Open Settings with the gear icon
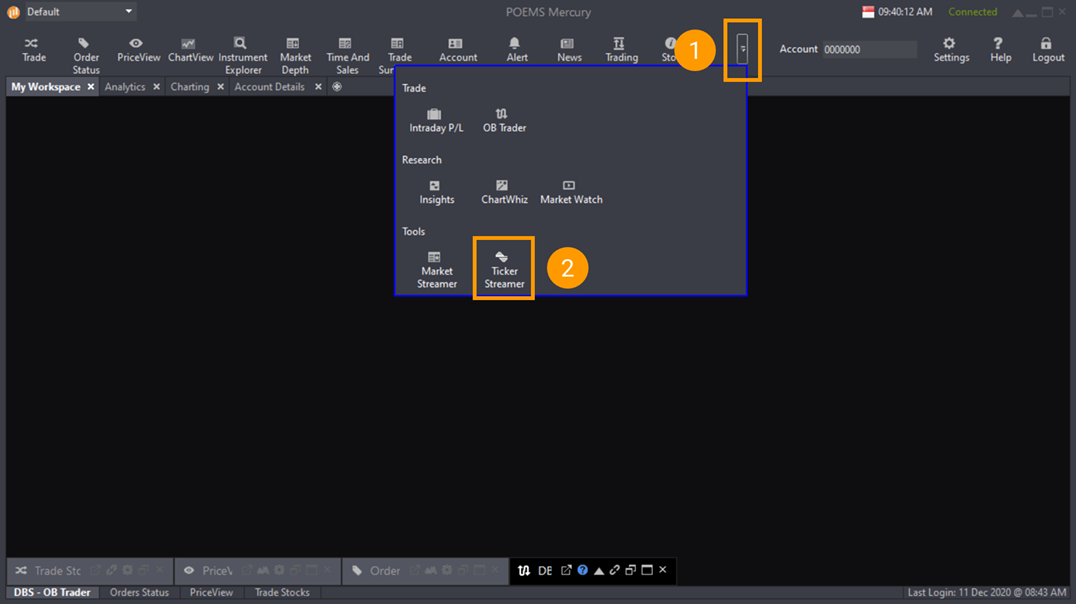Image resolution: width=1076 pixels, height=604 pixels. (x=950, y=49)
